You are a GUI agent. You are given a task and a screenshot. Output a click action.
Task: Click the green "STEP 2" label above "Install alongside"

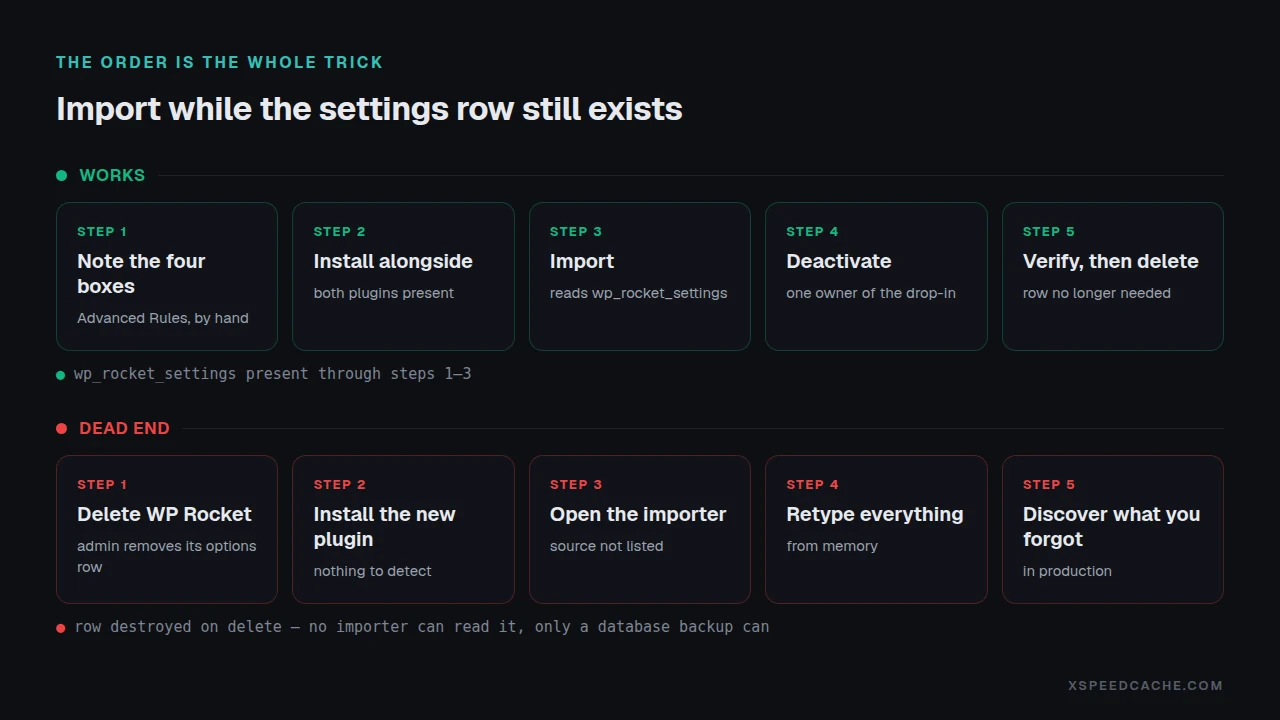(x=340, y=231)
